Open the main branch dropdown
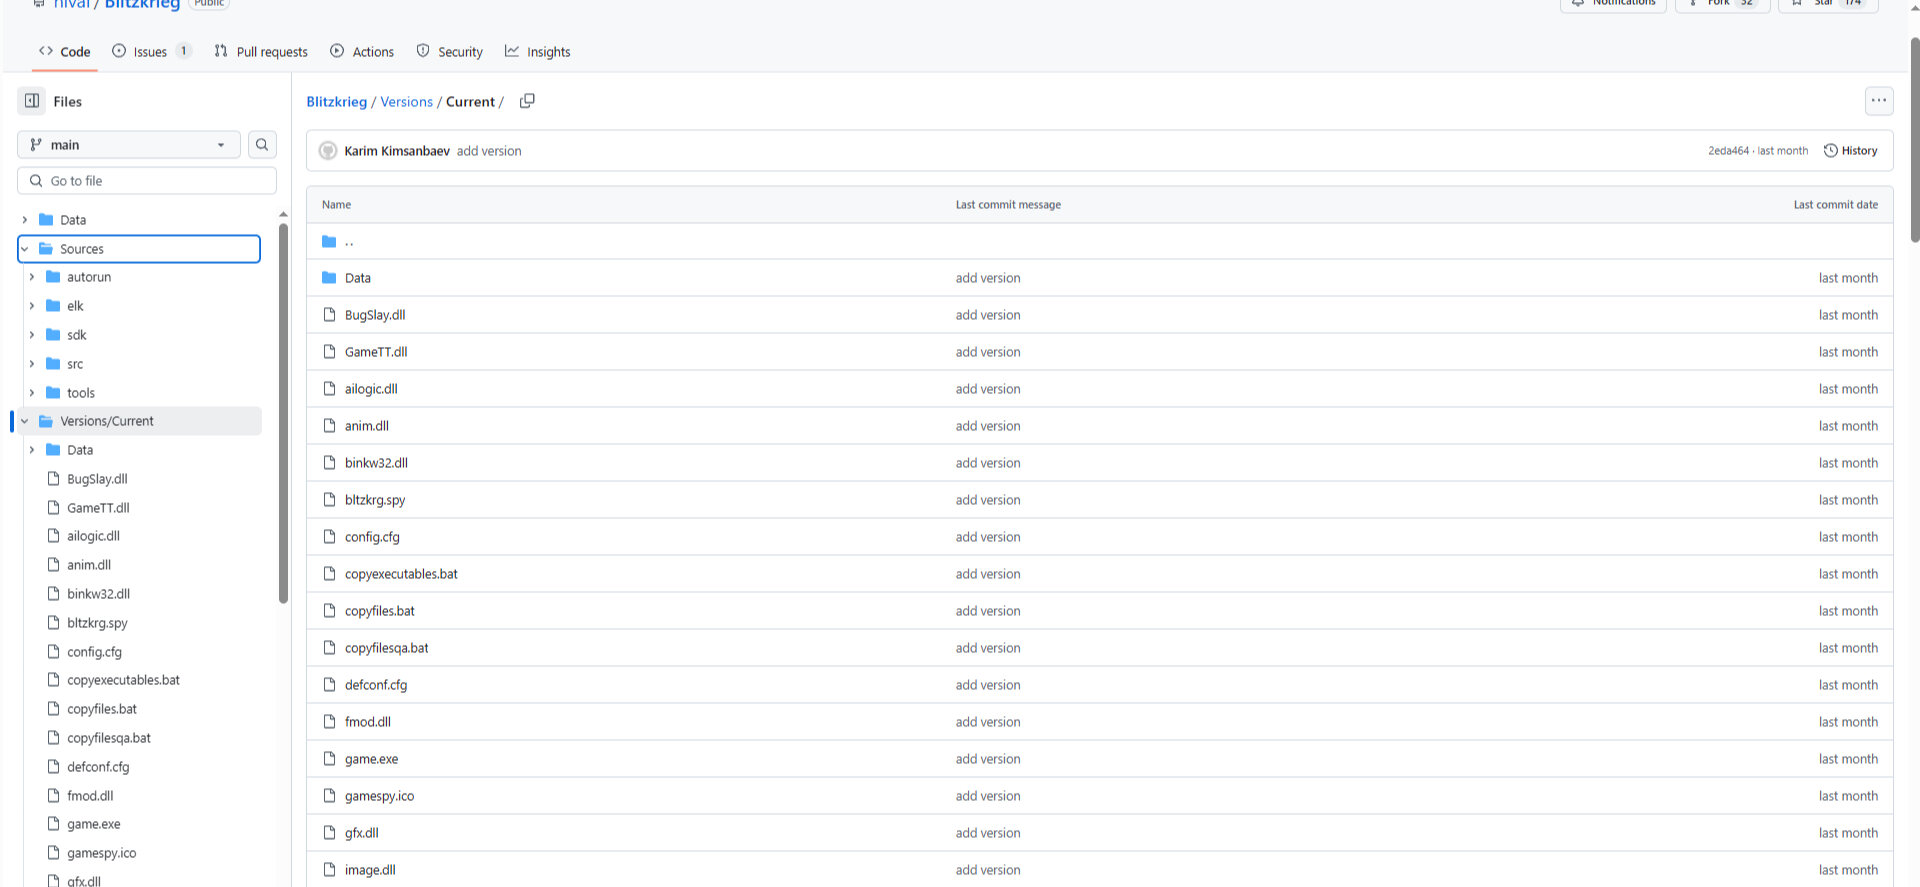This screenshot has width=1920, height=887. [129, 145]
